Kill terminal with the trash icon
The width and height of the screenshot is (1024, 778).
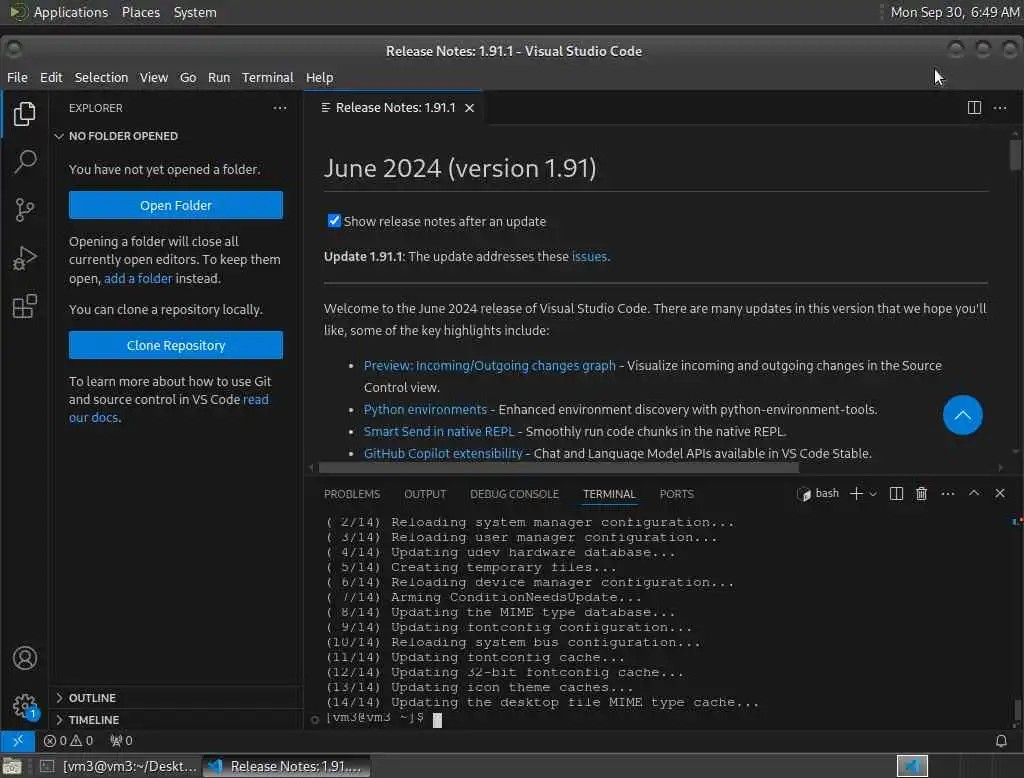pos(921,494)
